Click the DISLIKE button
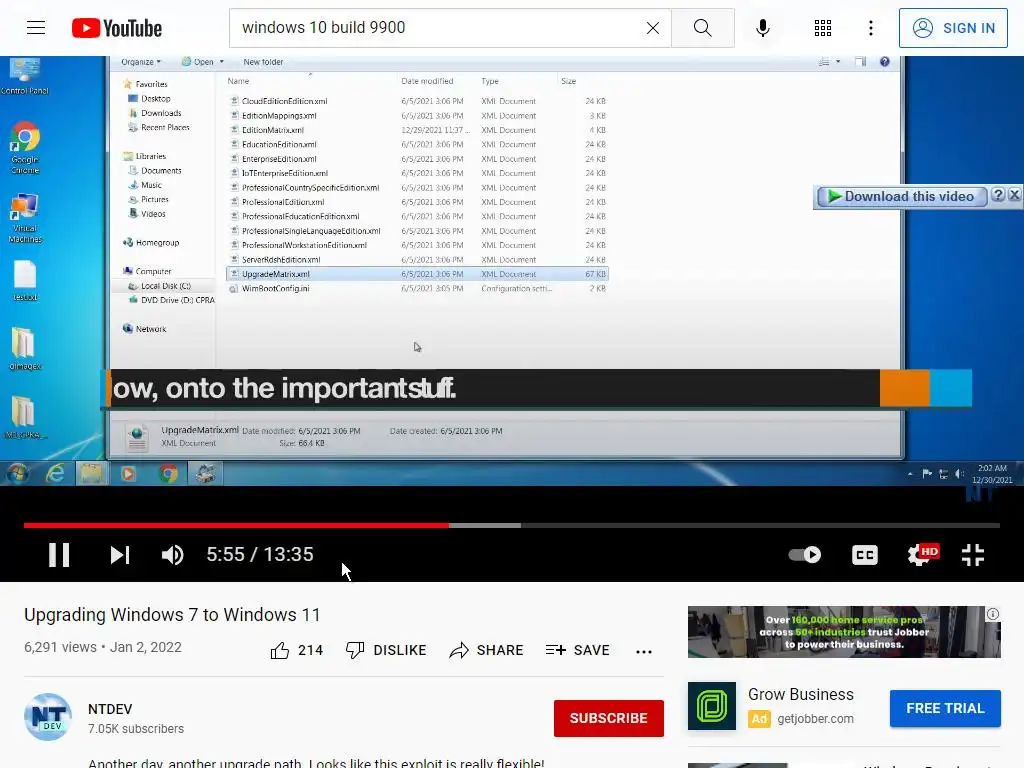Screen dimensions: 1024x768 (386, 650)
